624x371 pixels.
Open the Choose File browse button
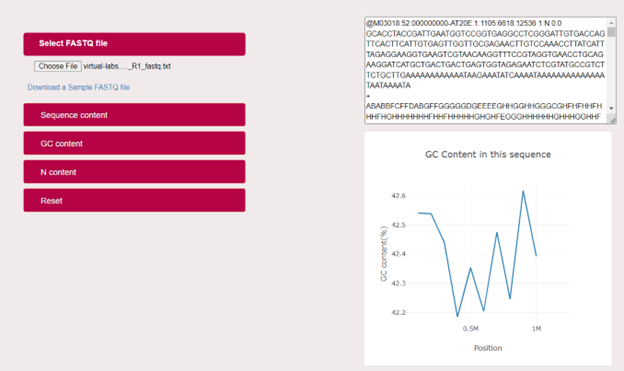pos(58,66)
